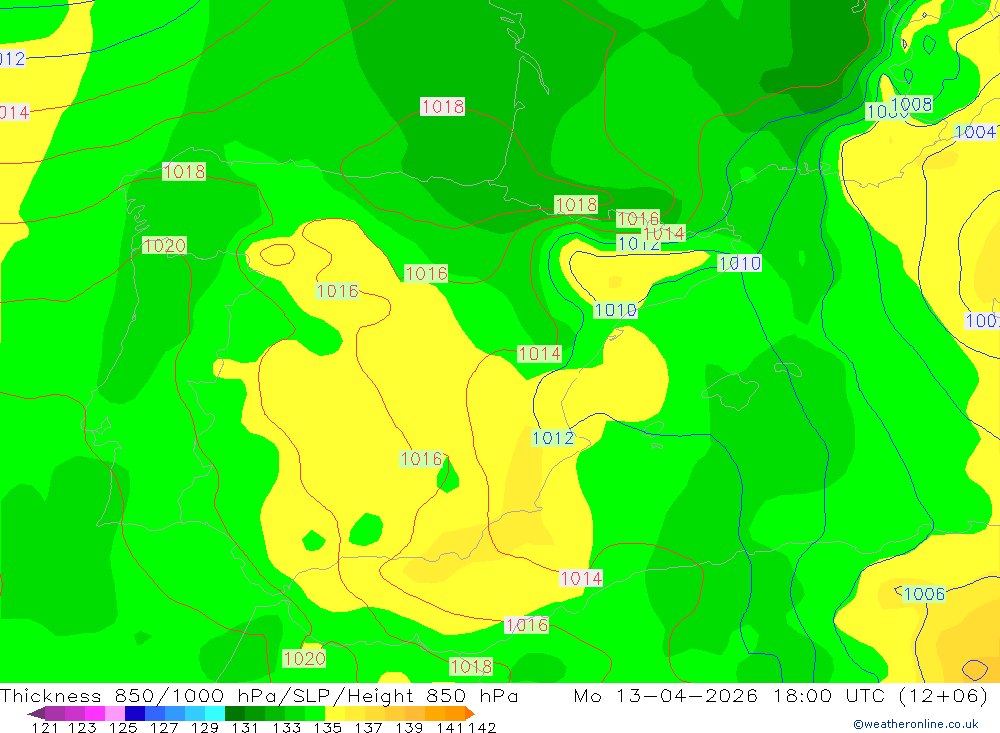Click the blue 1006 isobar label
The image size is (1000, 733).
924,594
